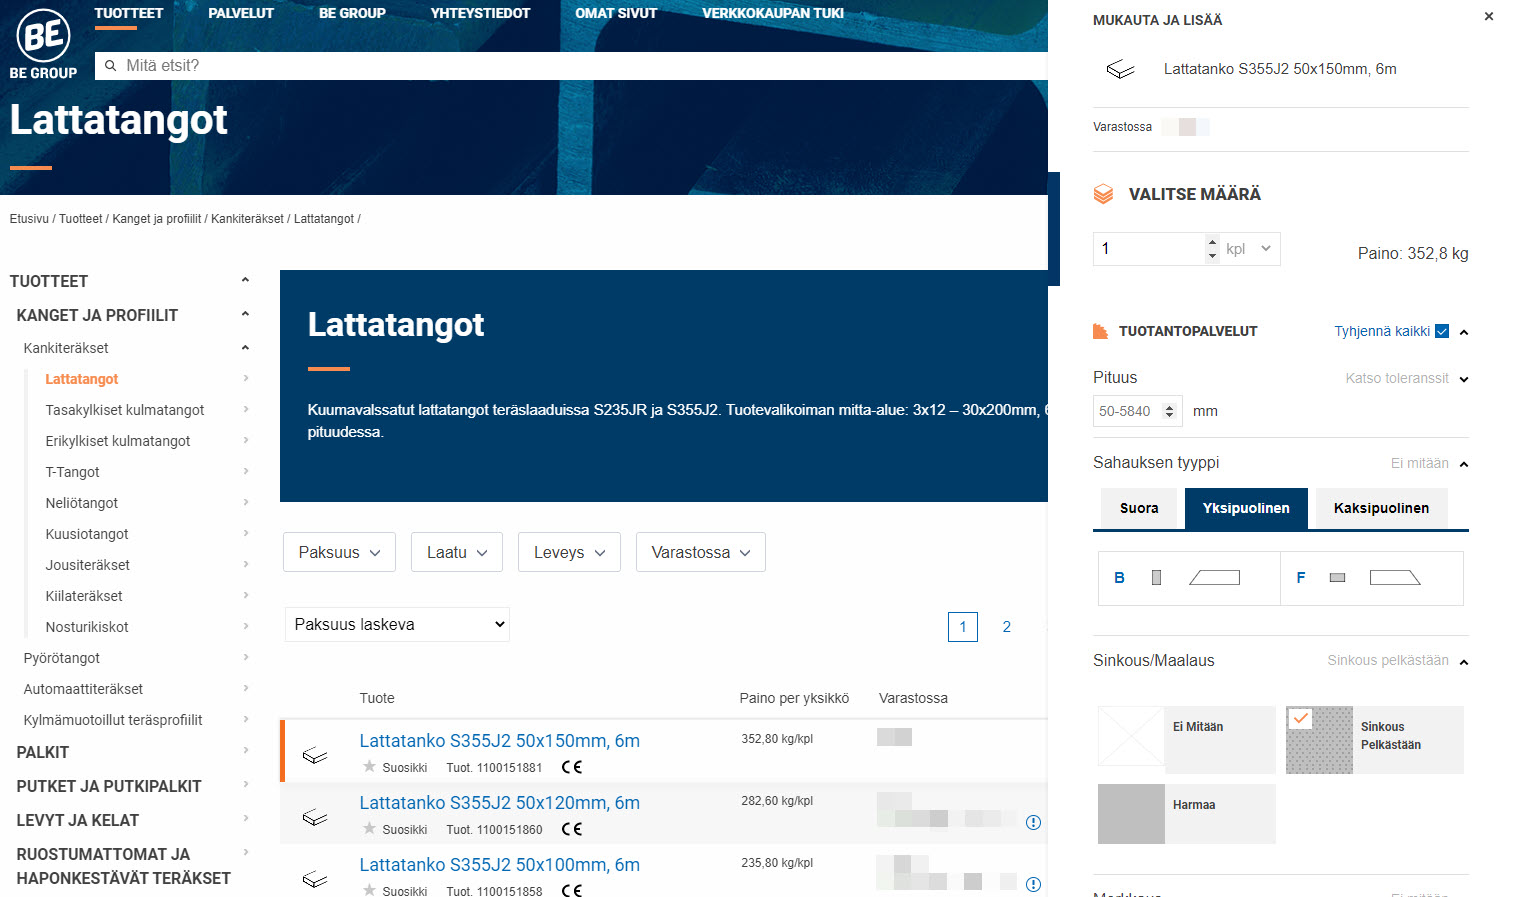Select the Sinkous Pelkästään option
This screenshot has height=897, width=1513.
point(1374,740)
